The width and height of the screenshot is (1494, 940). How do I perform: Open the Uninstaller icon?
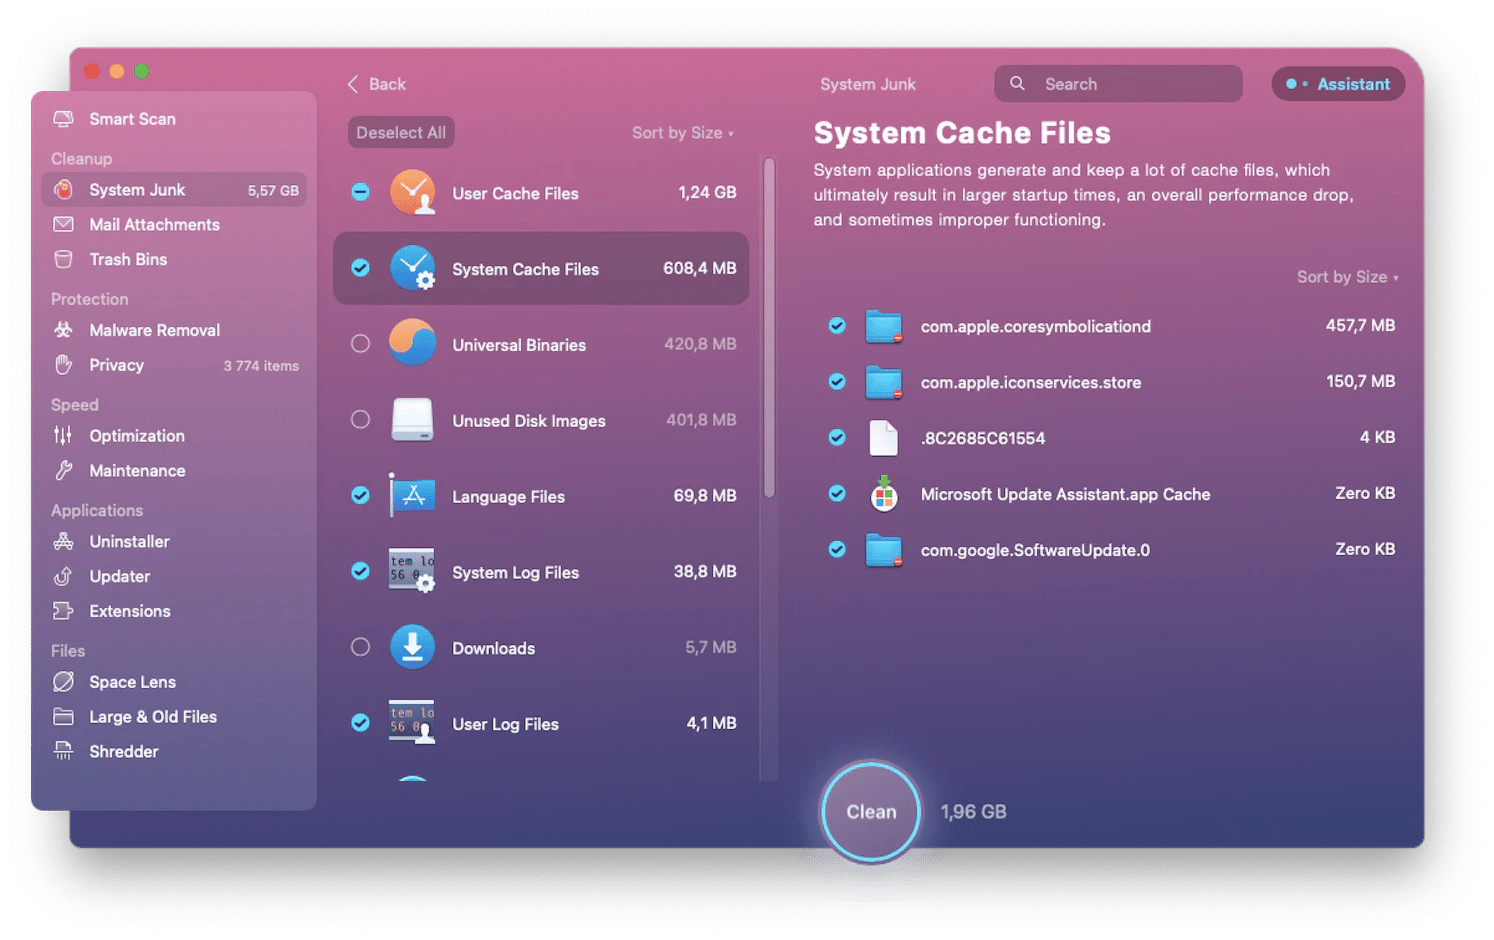[x=63, y=542]
